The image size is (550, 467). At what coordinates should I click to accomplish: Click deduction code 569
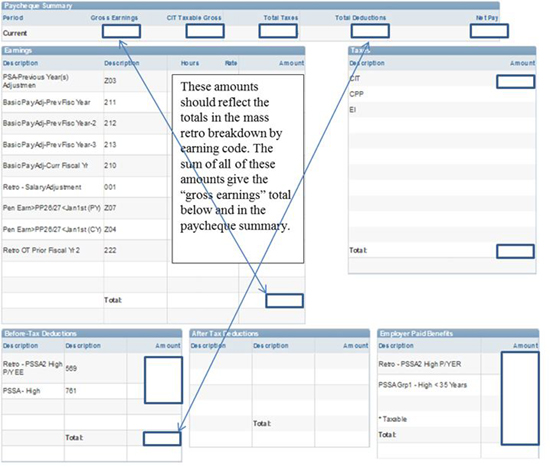(71, 368)
